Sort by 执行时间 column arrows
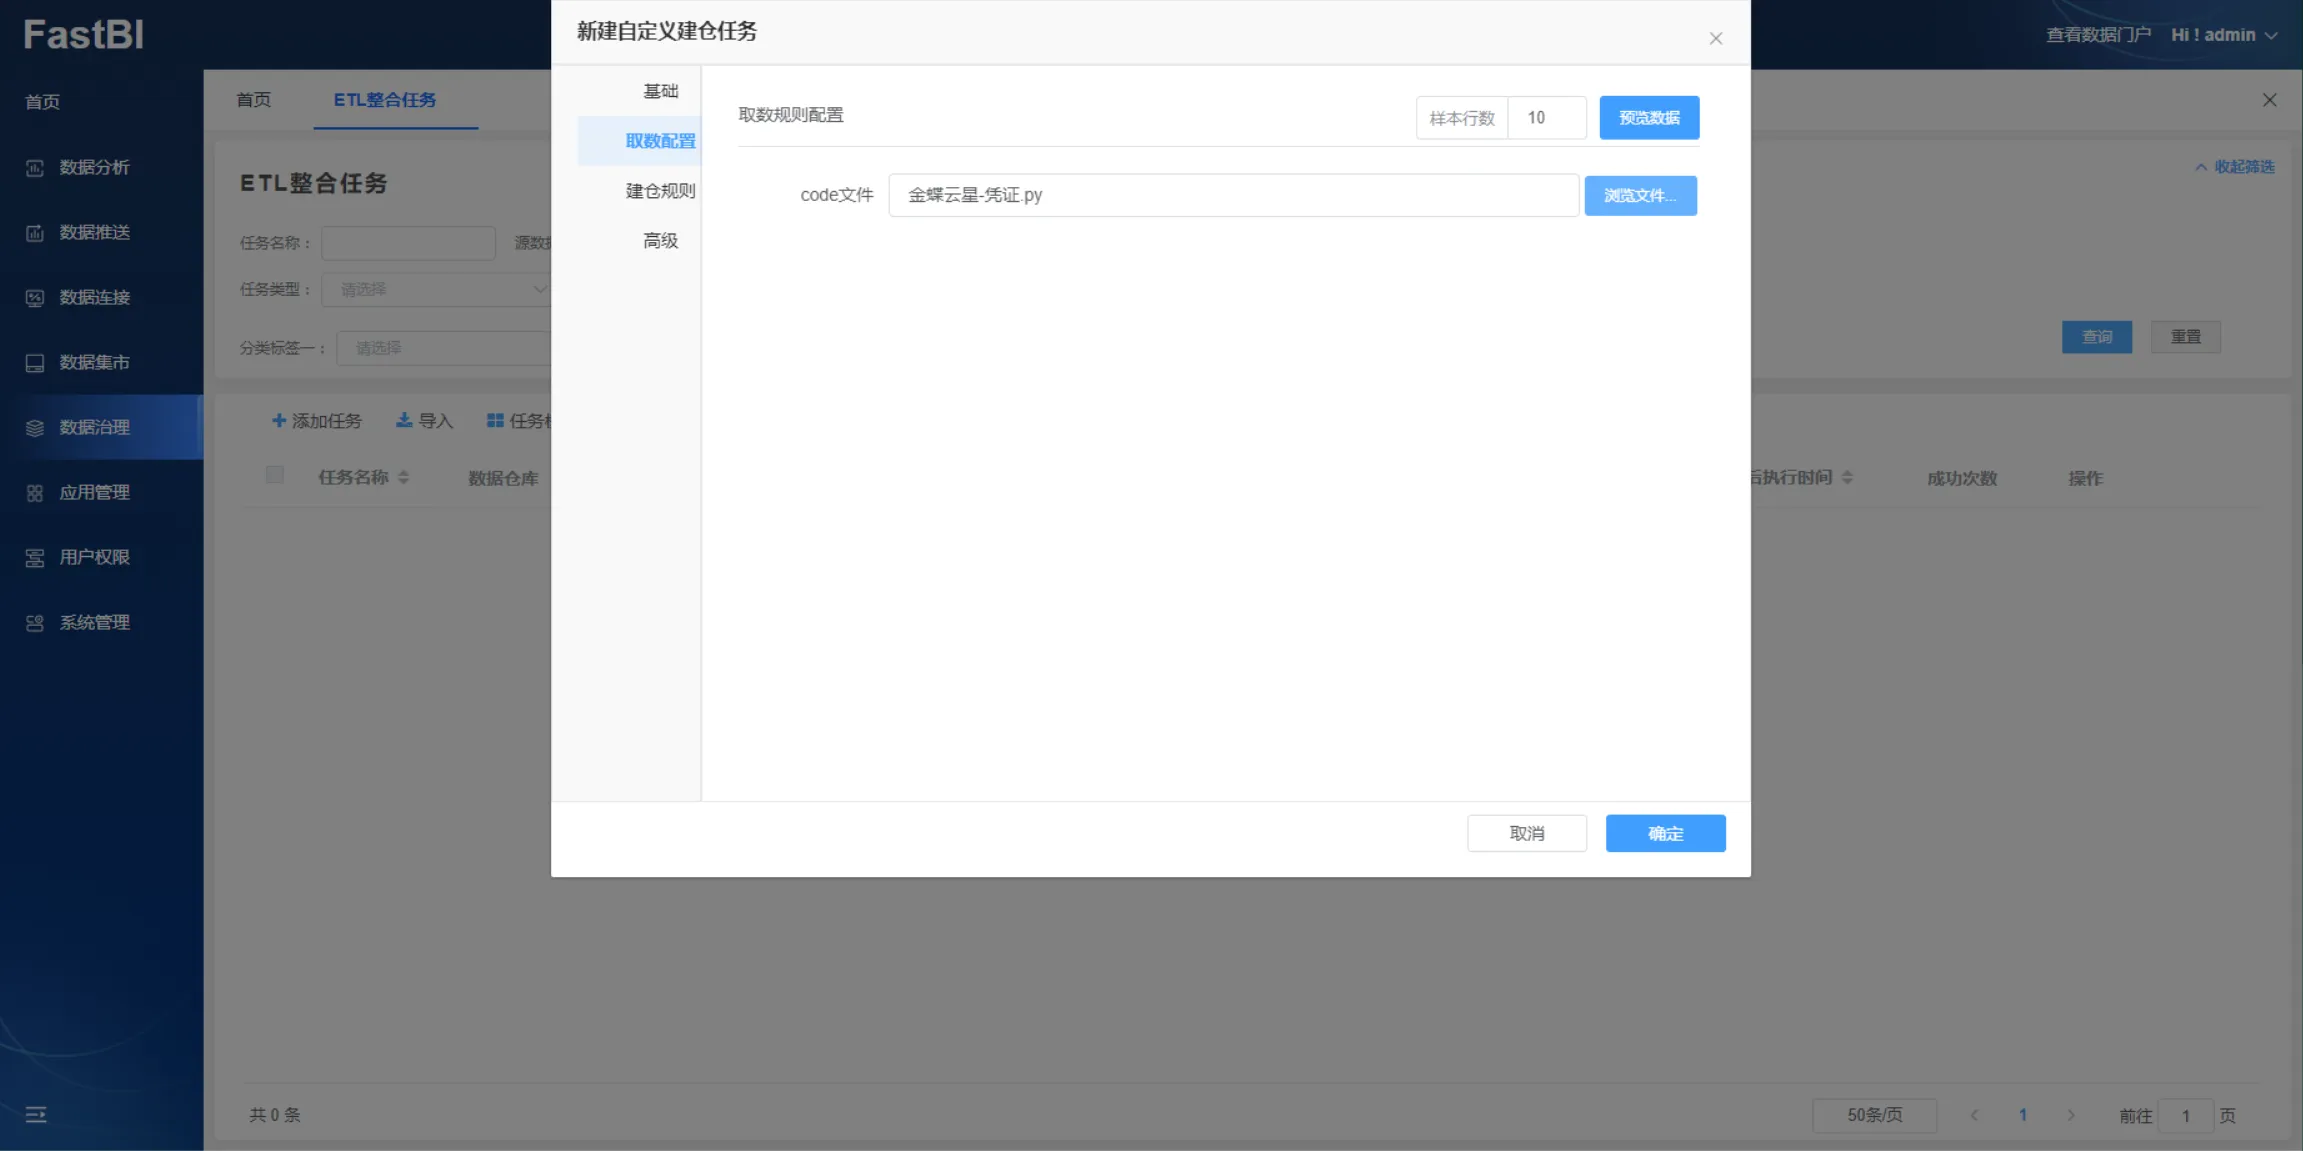This screenshot has height=1151, width=2303. tap(1847, 478)
